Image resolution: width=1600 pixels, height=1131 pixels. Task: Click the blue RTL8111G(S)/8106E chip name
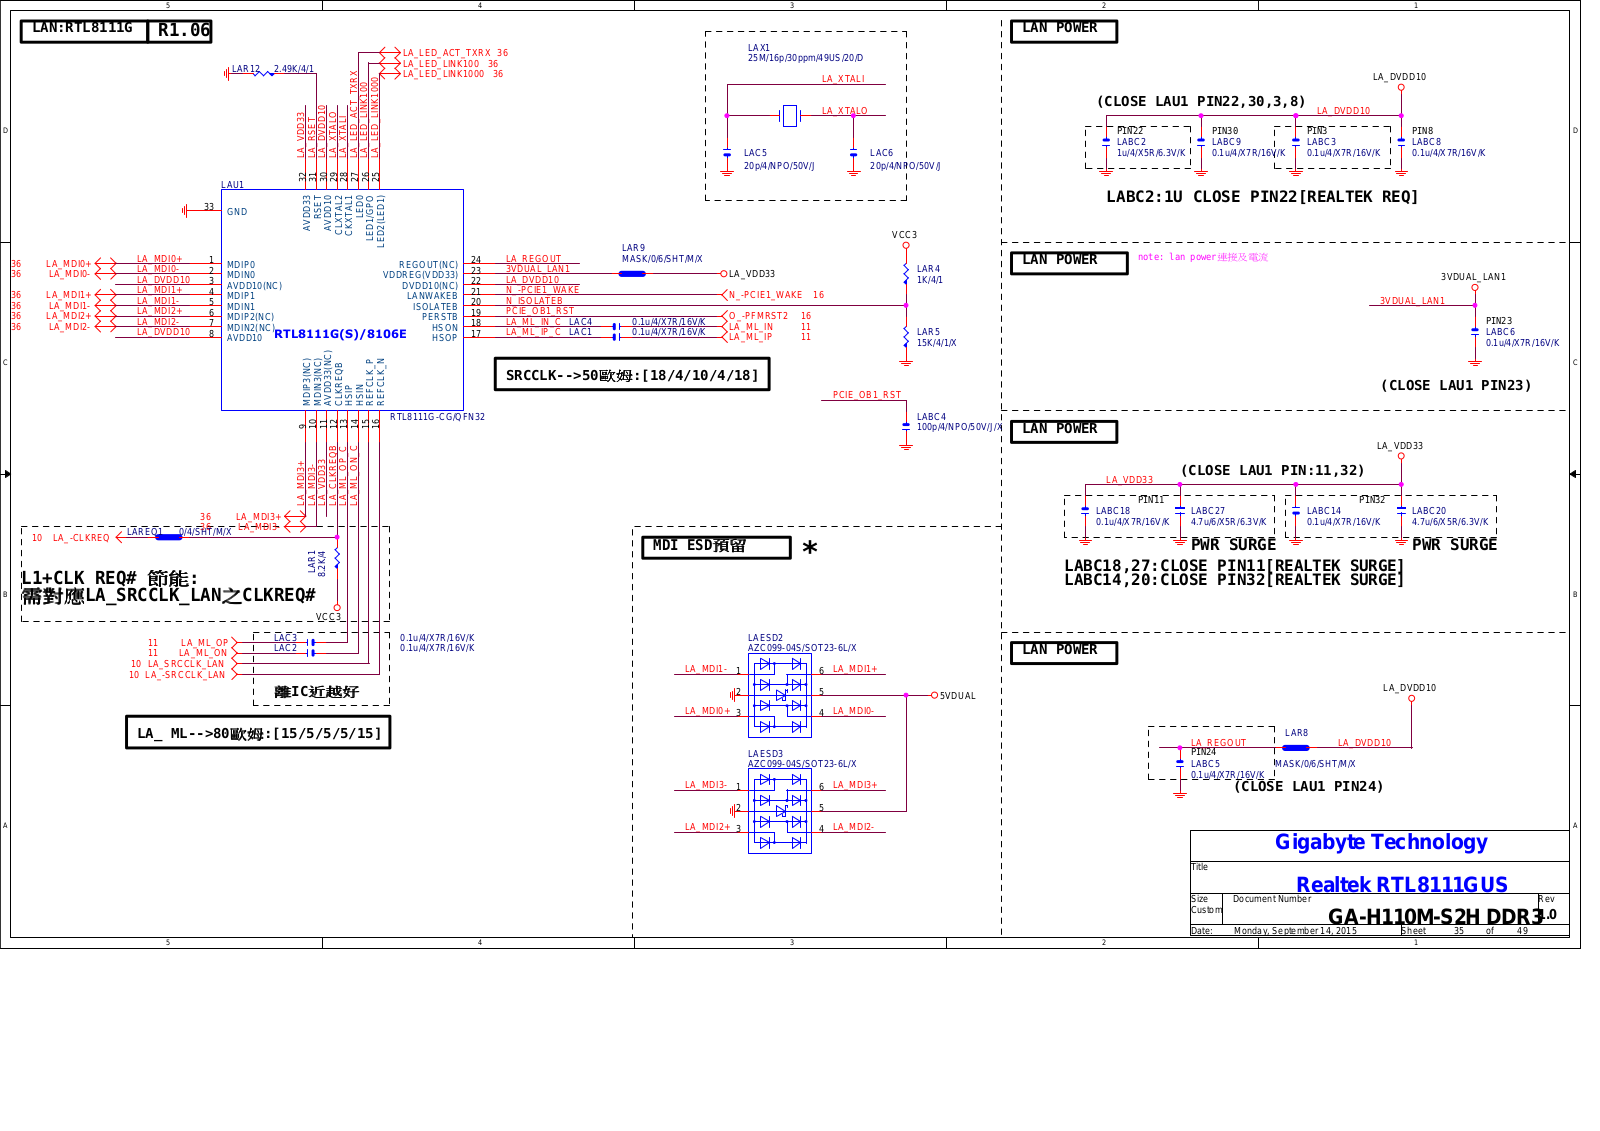340,334
